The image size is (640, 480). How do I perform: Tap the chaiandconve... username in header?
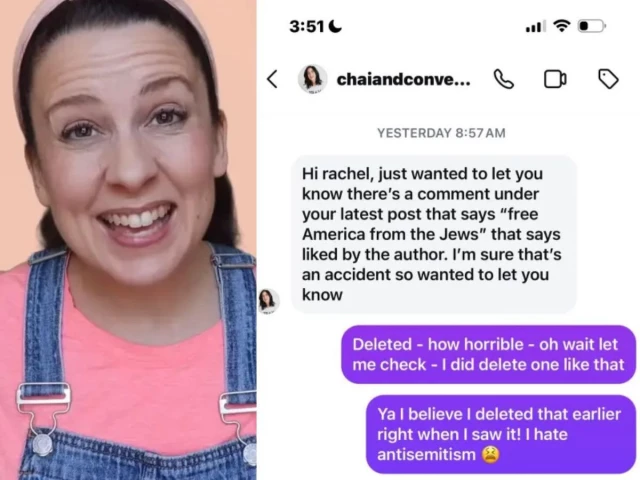click(403, 79)
